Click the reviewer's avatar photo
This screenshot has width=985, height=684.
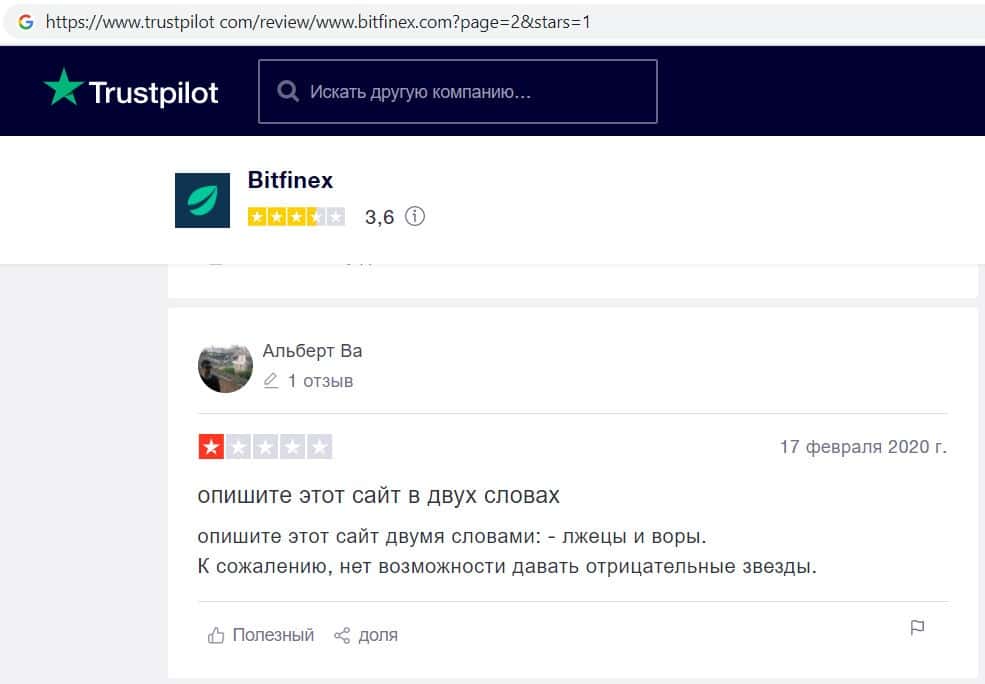[226, 368]
